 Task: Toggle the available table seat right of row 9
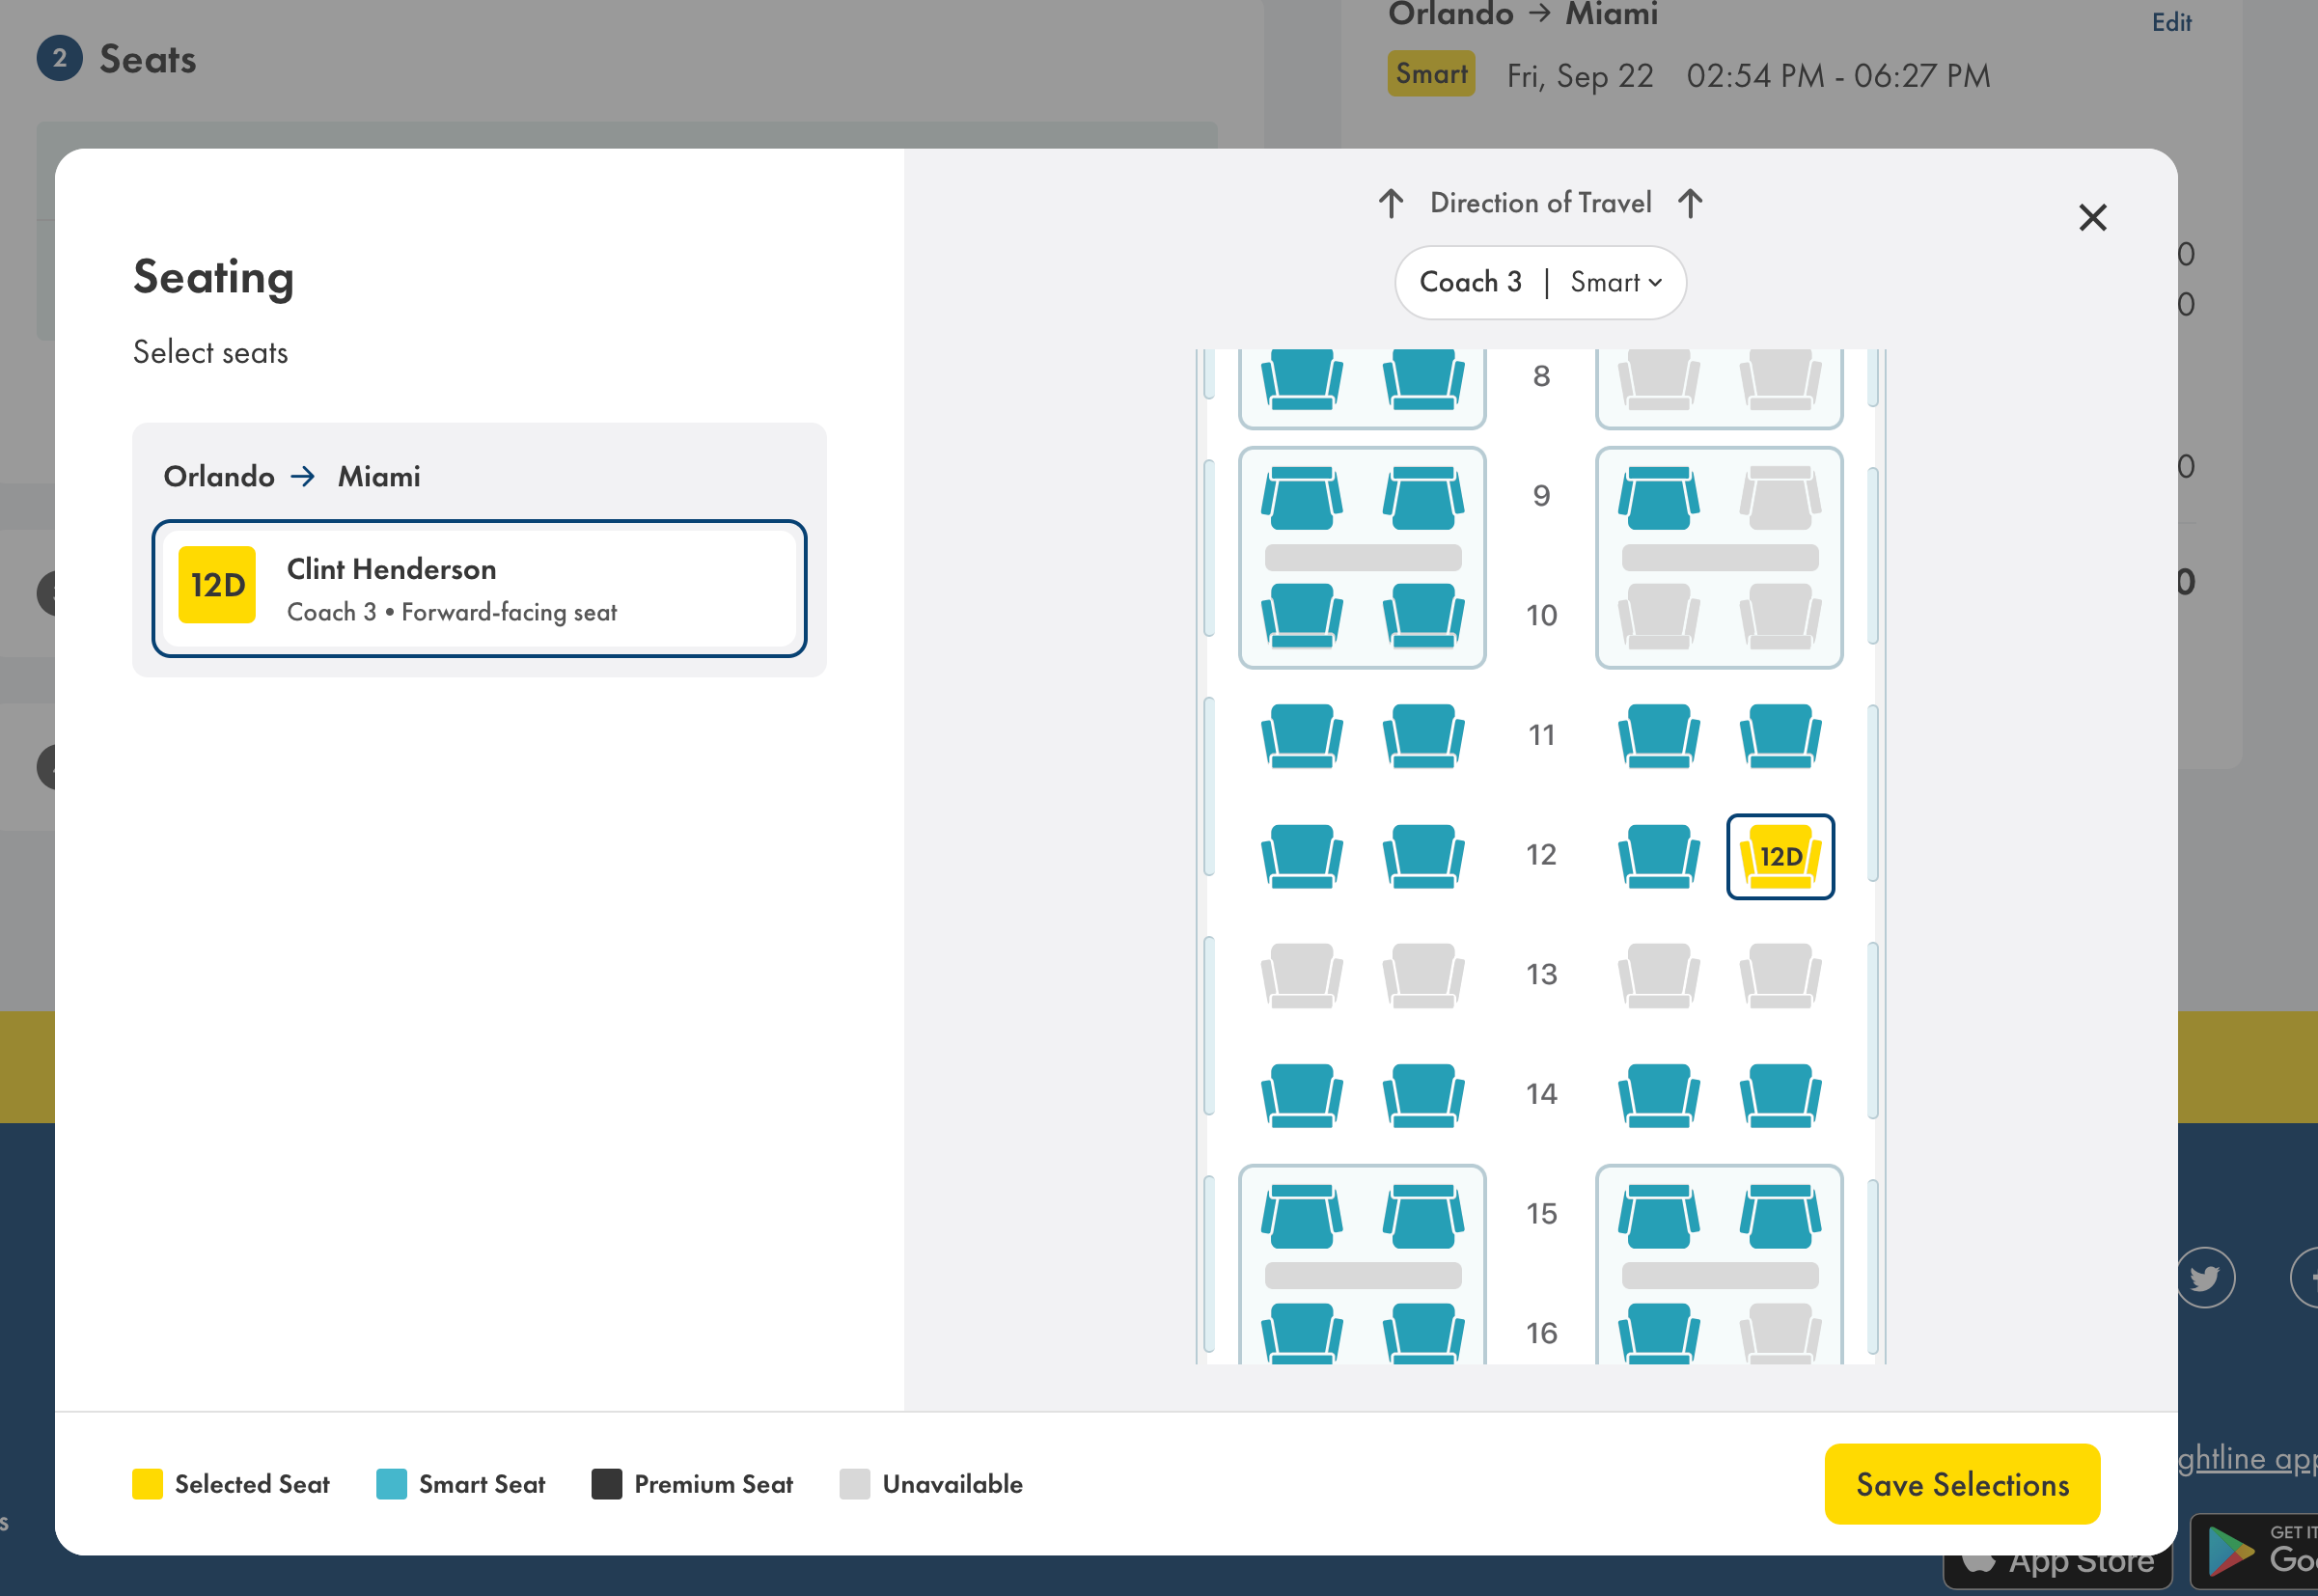click(1658, 497)
